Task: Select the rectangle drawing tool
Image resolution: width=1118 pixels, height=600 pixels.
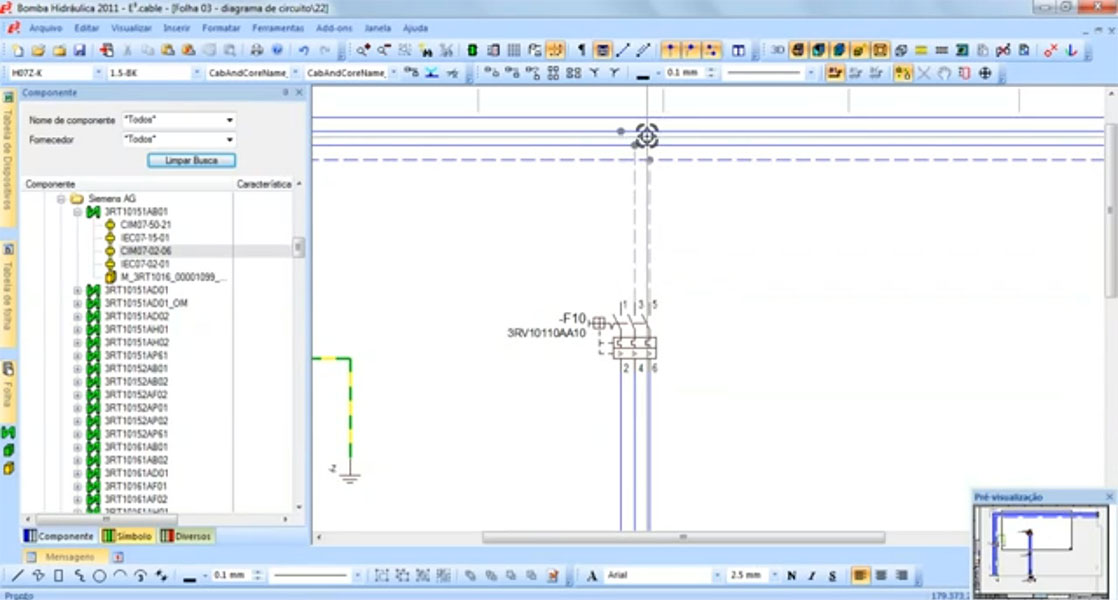Action: pos(59,576)
